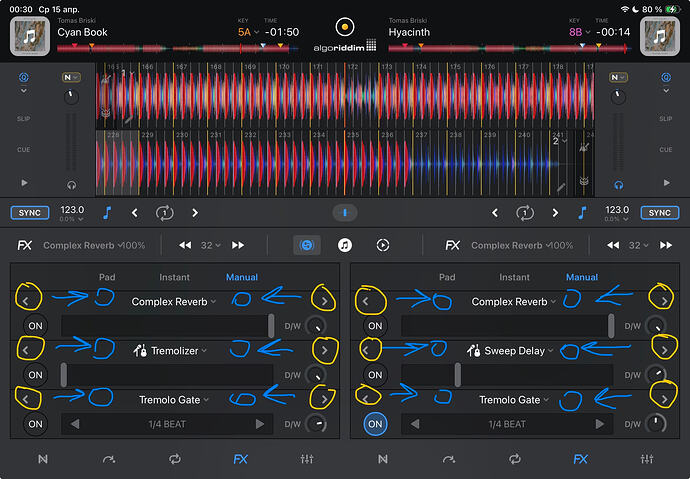The image size is (690, 479).
Task: Click the music library note icon
Action: point(345,245)
